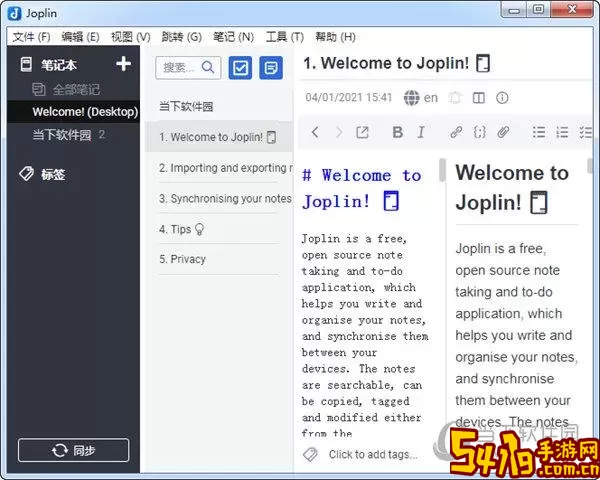This screenshot has height=480, width=600.
Task: Open the 文件 (F) menu
Action: [x=31, y=37]
